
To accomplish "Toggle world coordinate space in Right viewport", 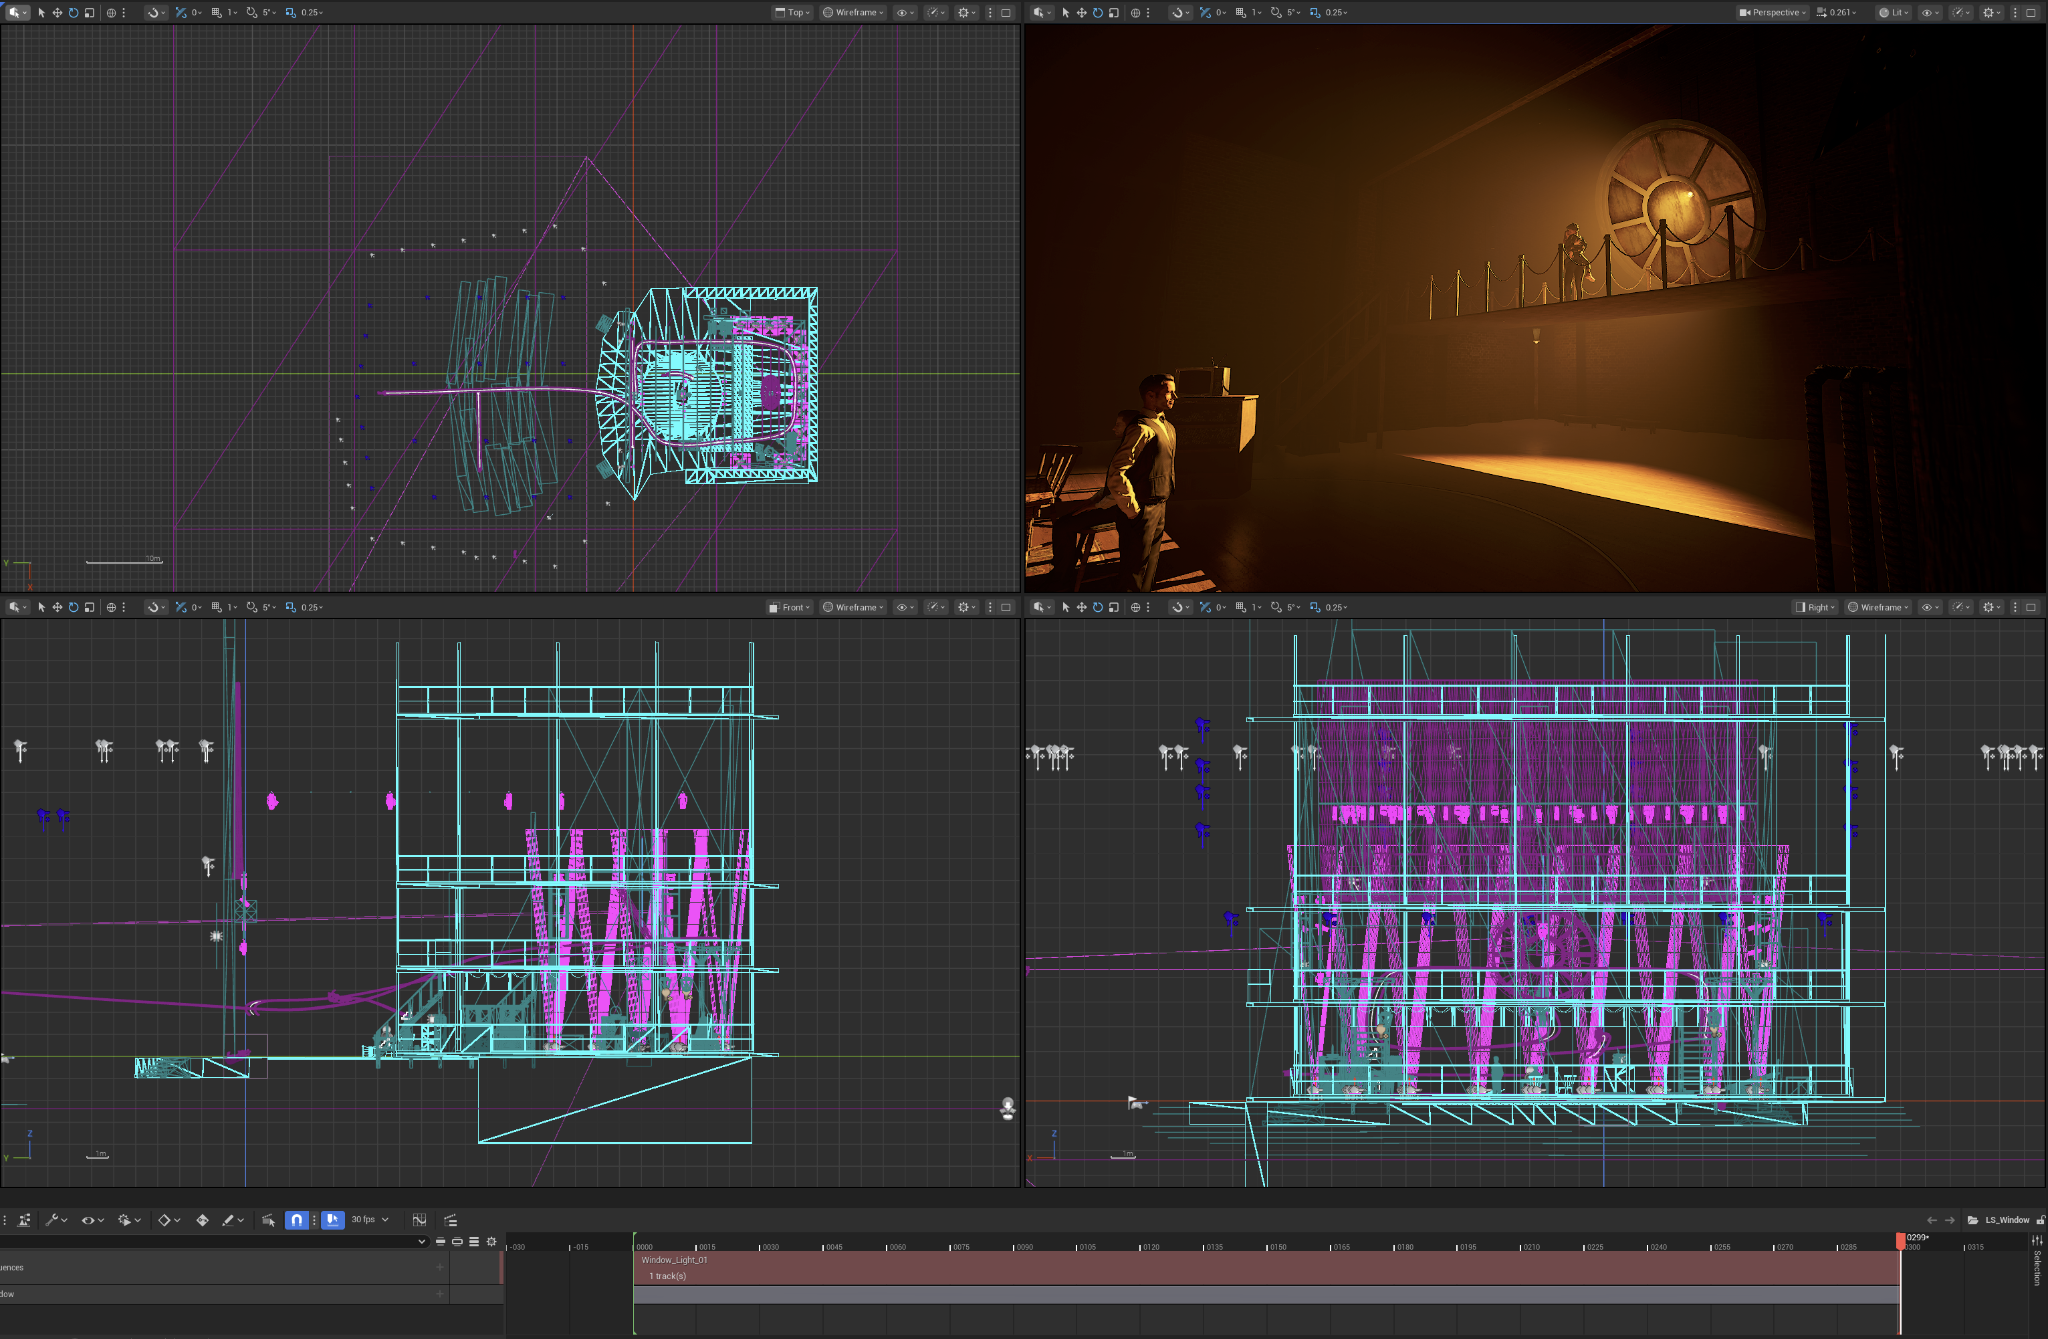I will coord(1135,607).
